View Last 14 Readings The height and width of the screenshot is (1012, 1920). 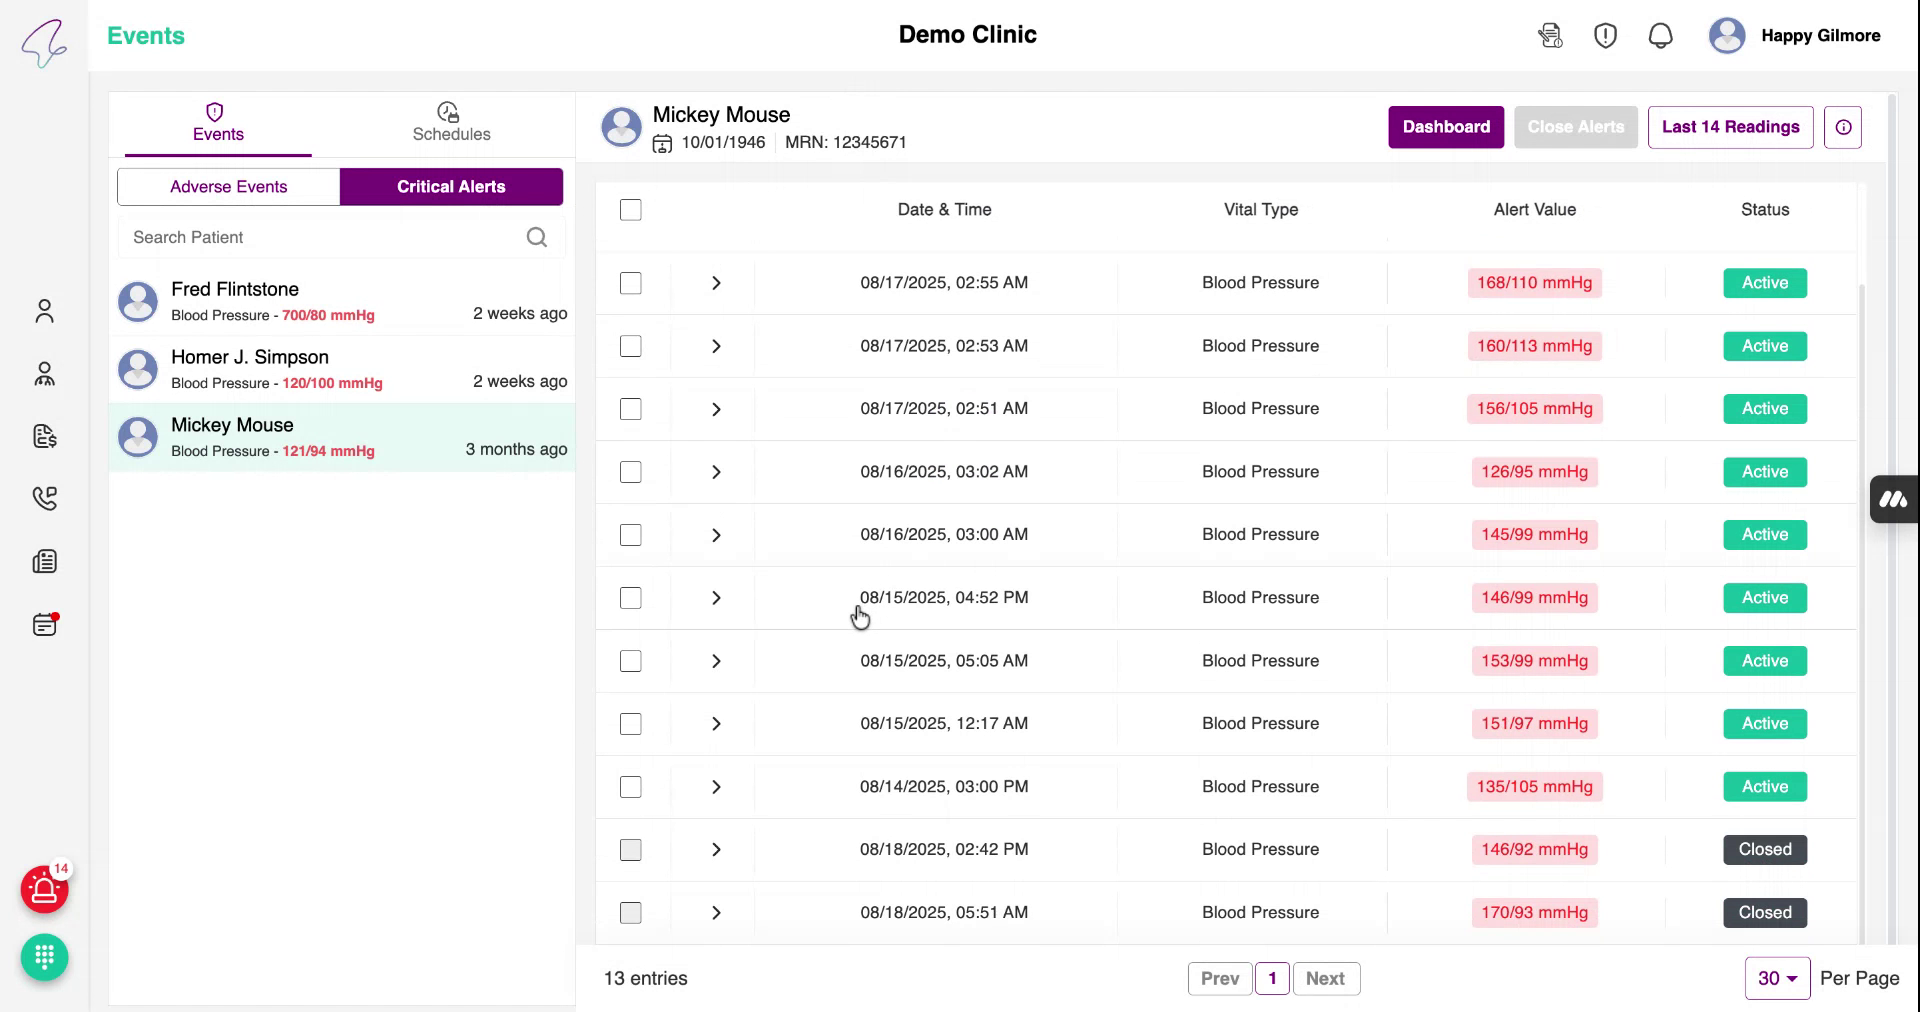pyautogui.click(x=1730, y=127)
